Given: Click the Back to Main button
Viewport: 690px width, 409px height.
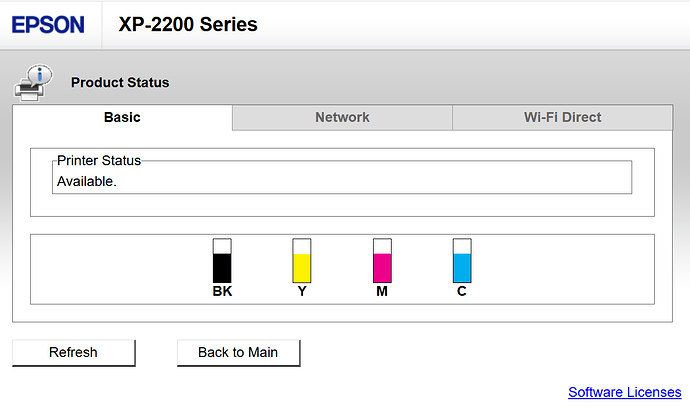Looking at the screenshot, I should click(238, 352).
